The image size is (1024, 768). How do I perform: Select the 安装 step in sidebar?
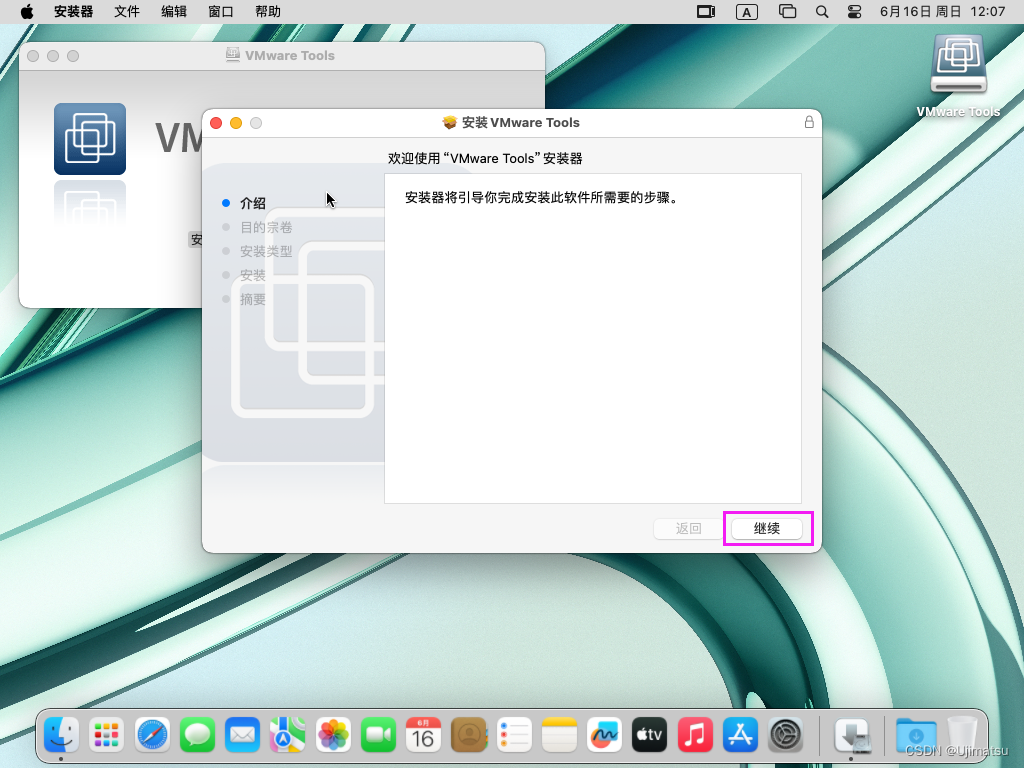(253, 275)
